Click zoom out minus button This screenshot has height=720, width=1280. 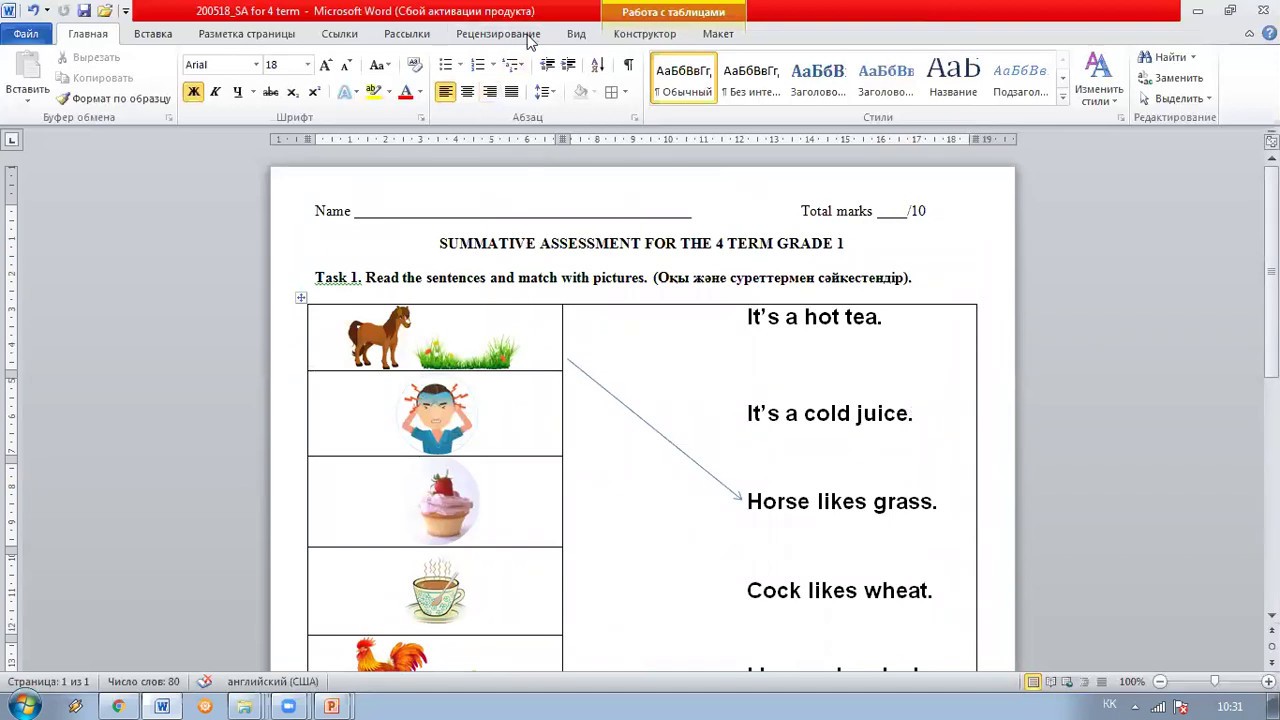[1160, 682]
